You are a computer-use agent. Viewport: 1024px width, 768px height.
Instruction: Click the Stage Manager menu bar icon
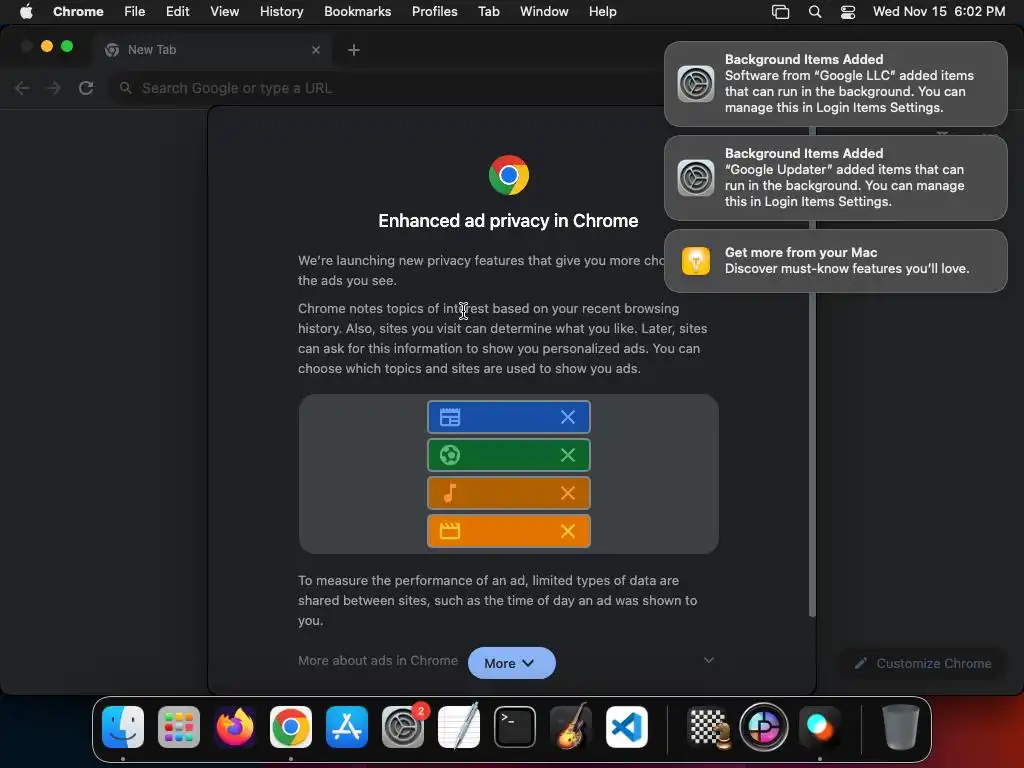coord(780,12)
